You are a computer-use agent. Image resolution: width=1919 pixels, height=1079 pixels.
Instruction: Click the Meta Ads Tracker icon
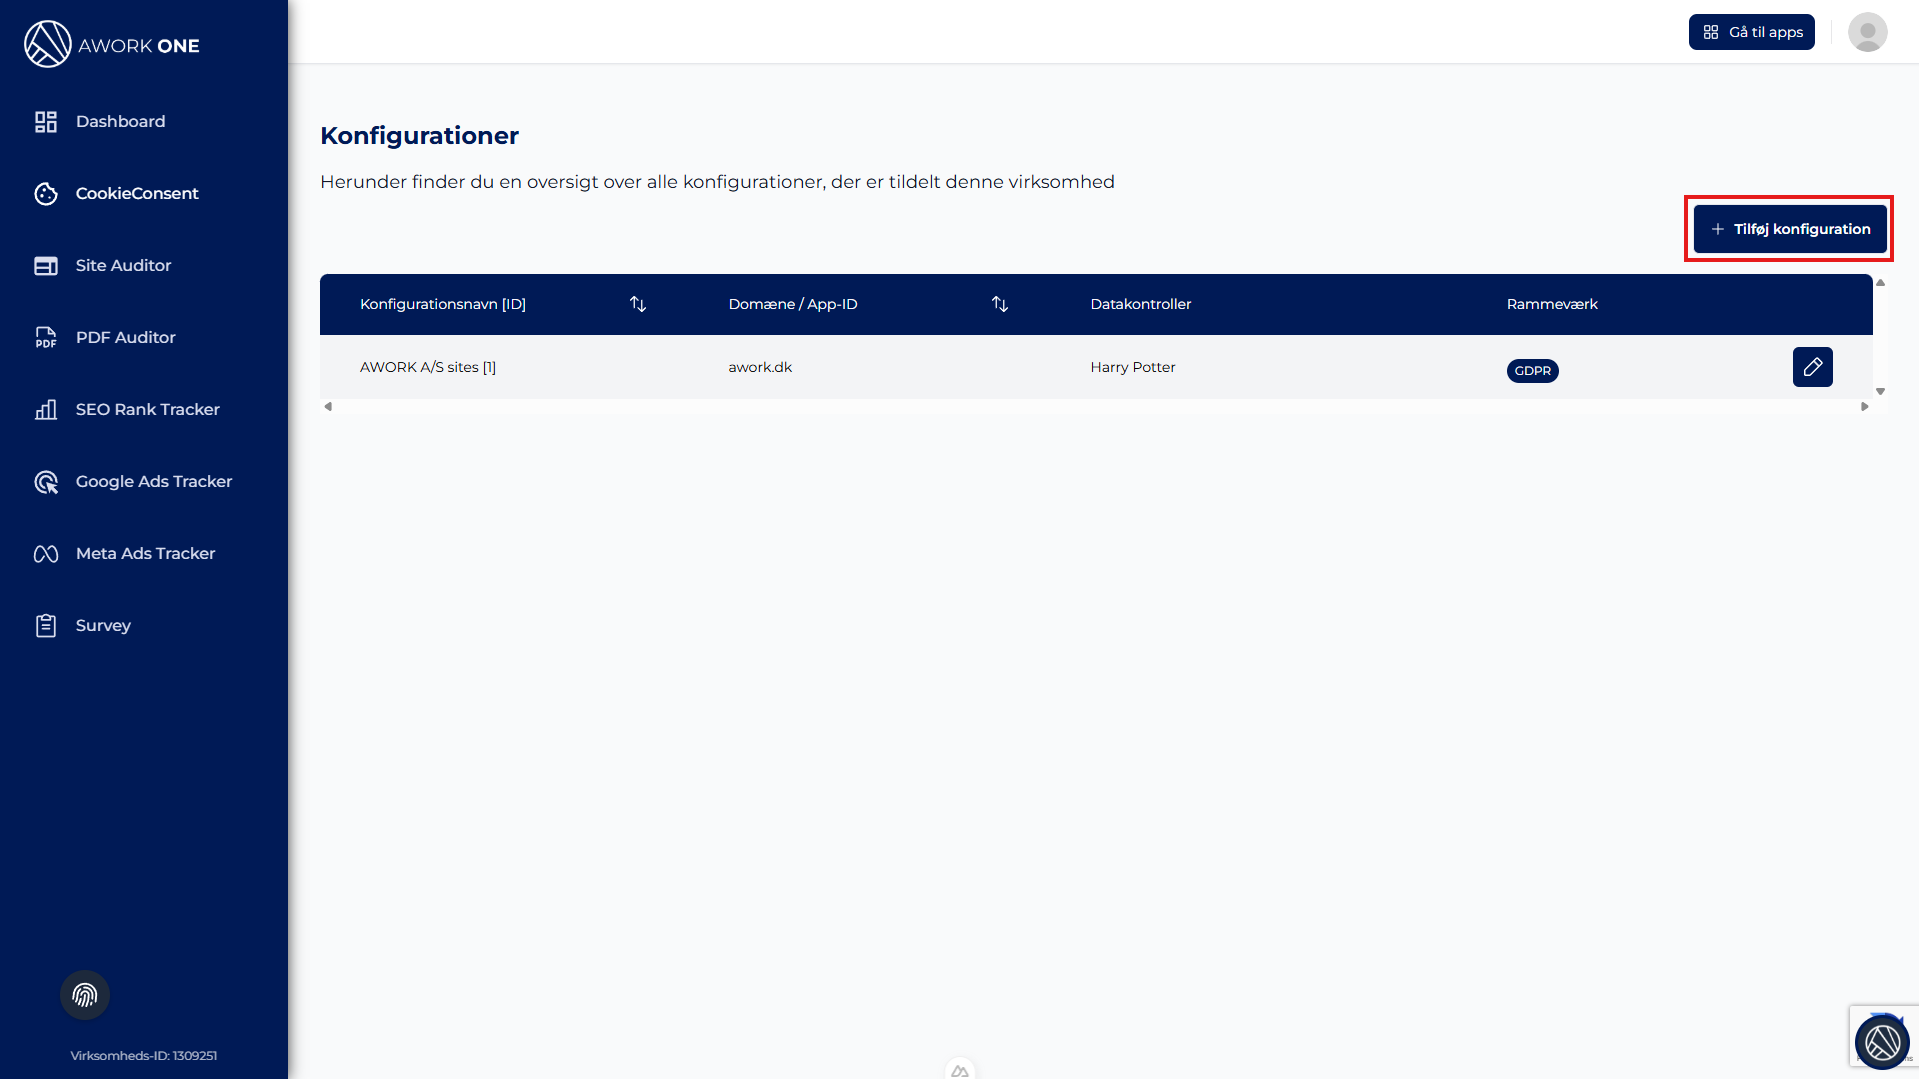(x=46, y=554)
